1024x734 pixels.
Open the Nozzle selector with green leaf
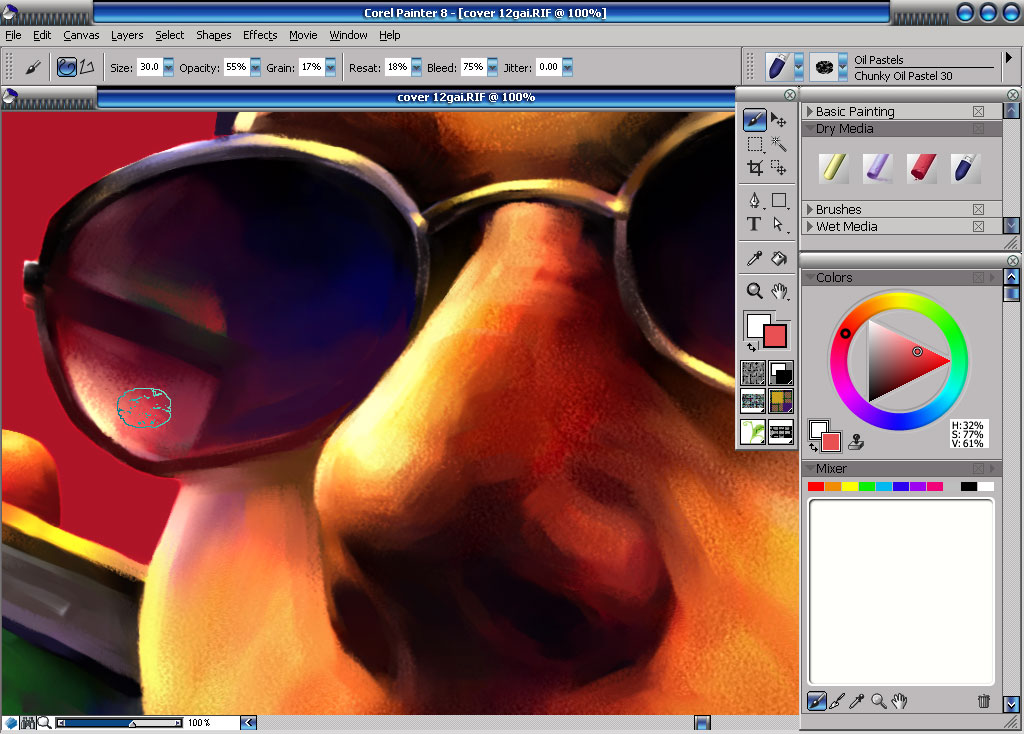click(x=753, y=432)
